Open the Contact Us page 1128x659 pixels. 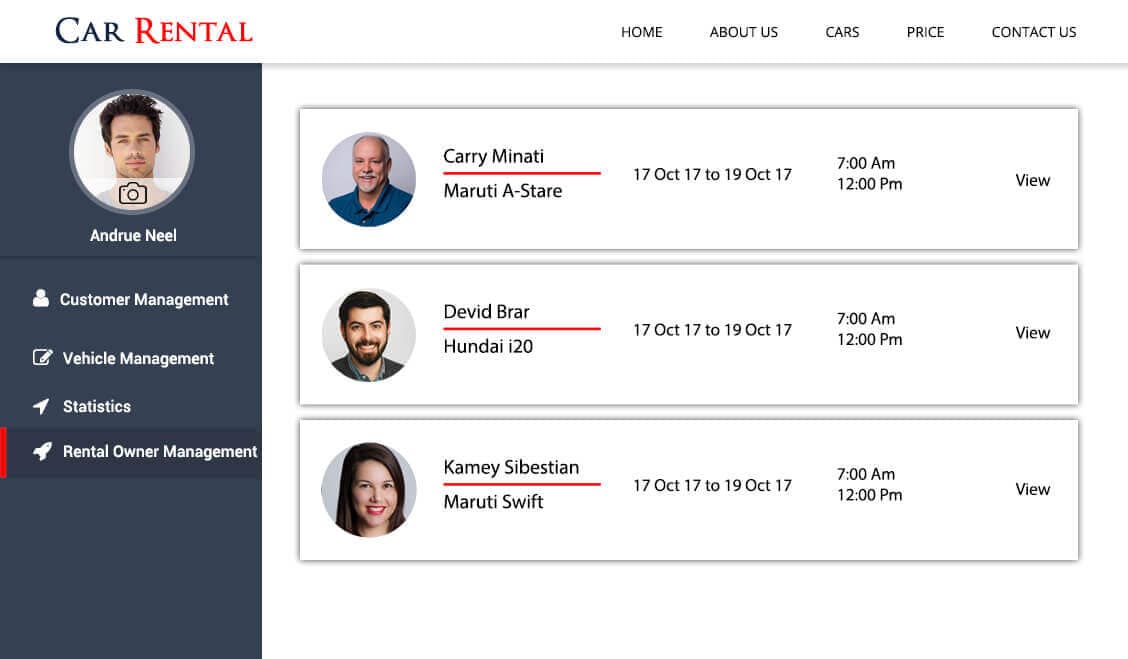1033,32
